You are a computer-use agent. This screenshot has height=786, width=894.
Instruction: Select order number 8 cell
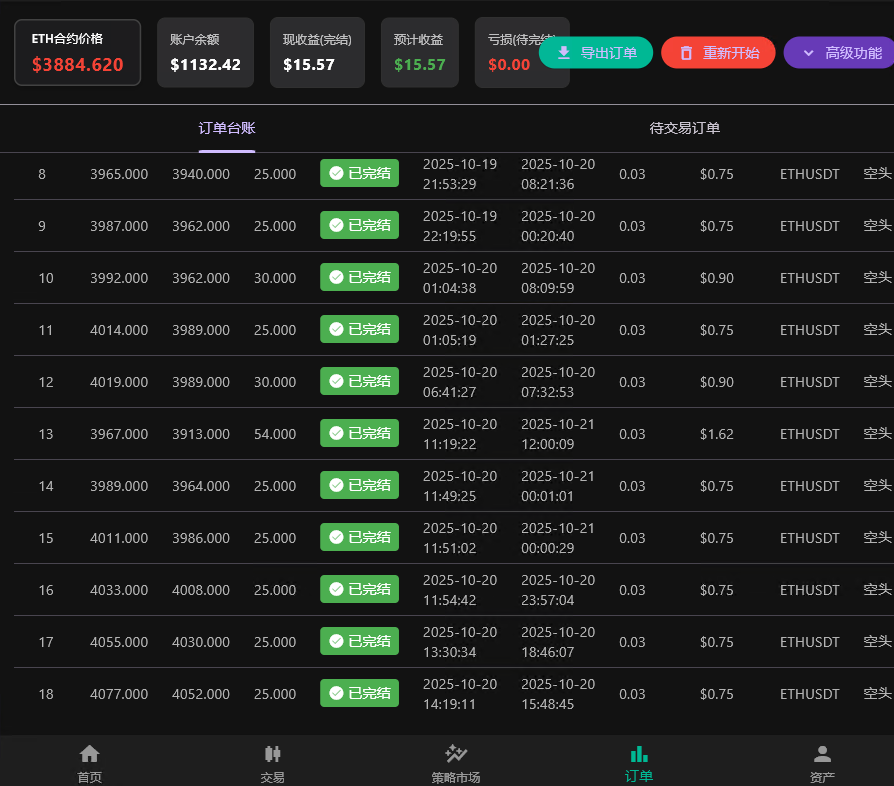pyautogui.click(x=42, y=174)
